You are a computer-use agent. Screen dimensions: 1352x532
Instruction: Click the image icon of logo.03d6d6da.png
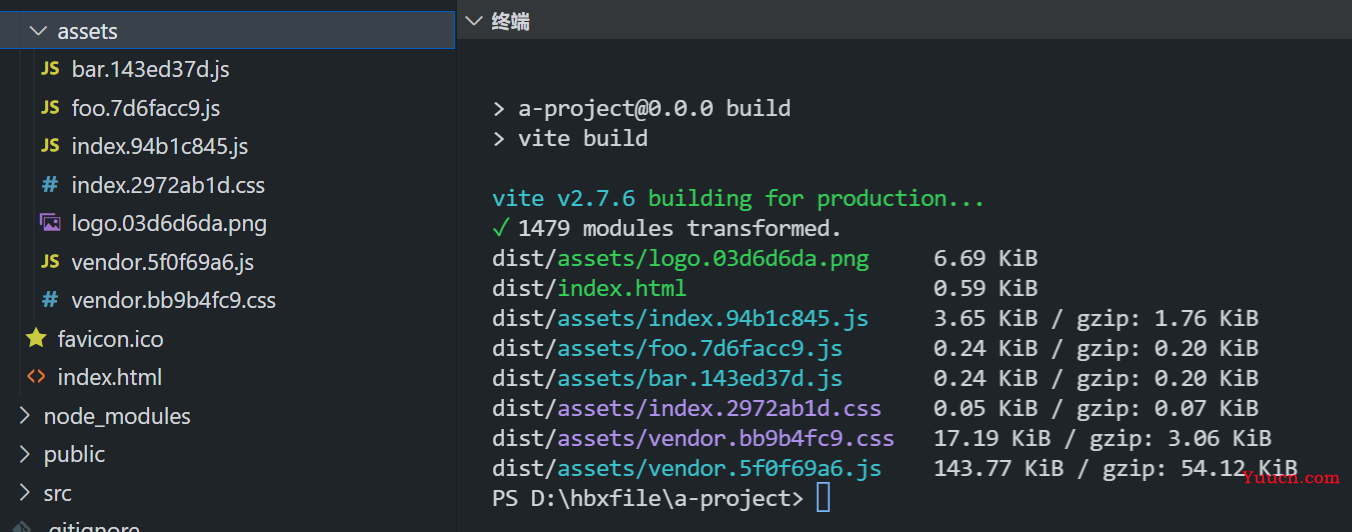[50, 223]
